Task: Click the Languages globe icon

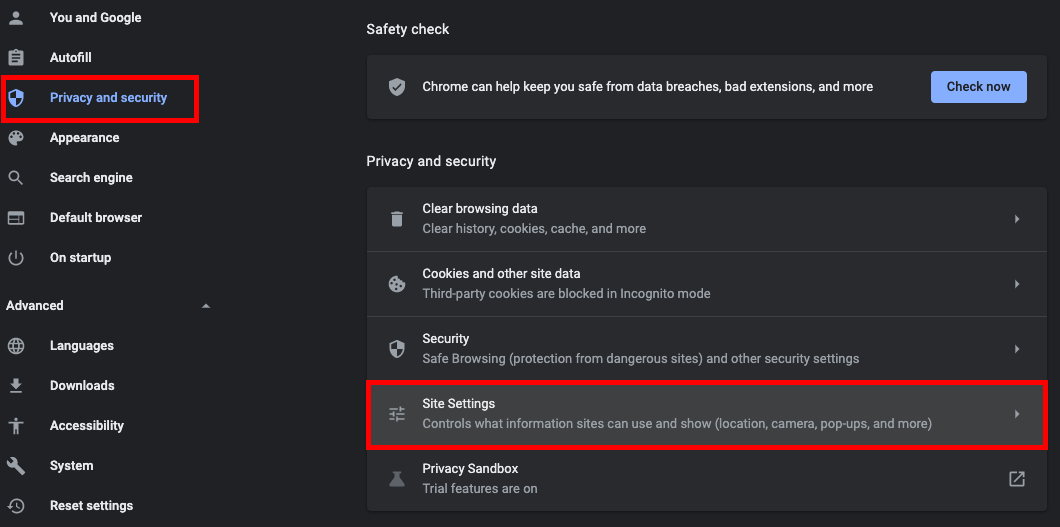Action: pyautogui.click(x=16, y=346)
